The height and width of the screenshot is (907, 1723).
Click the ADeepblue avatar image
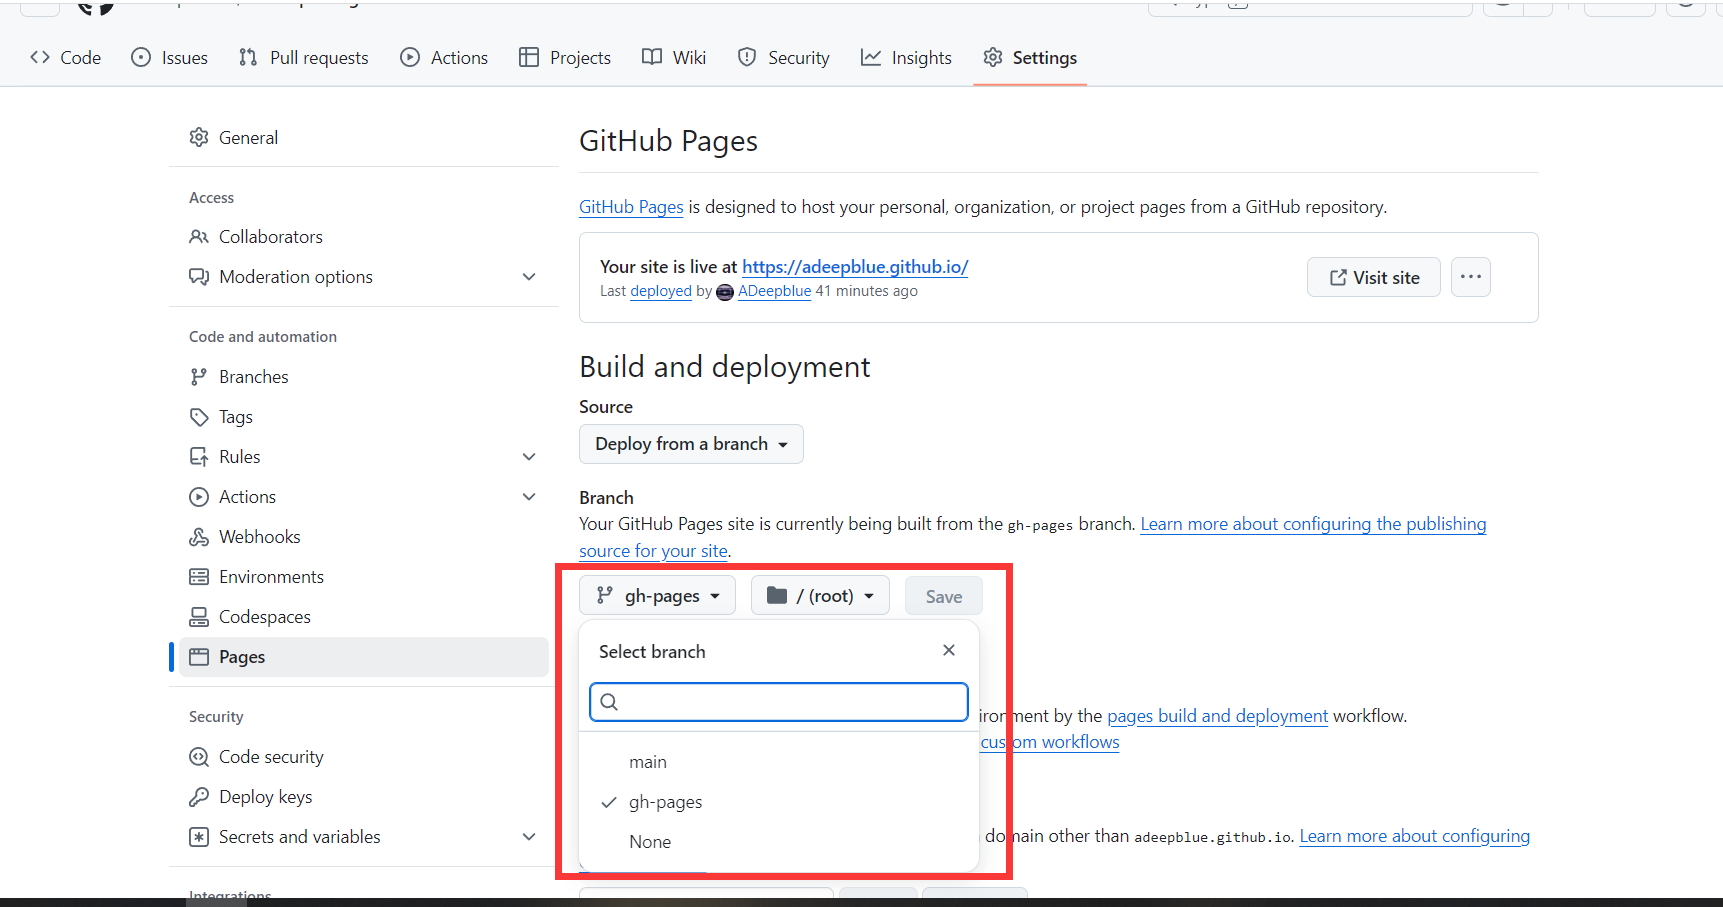click(725, 292)
